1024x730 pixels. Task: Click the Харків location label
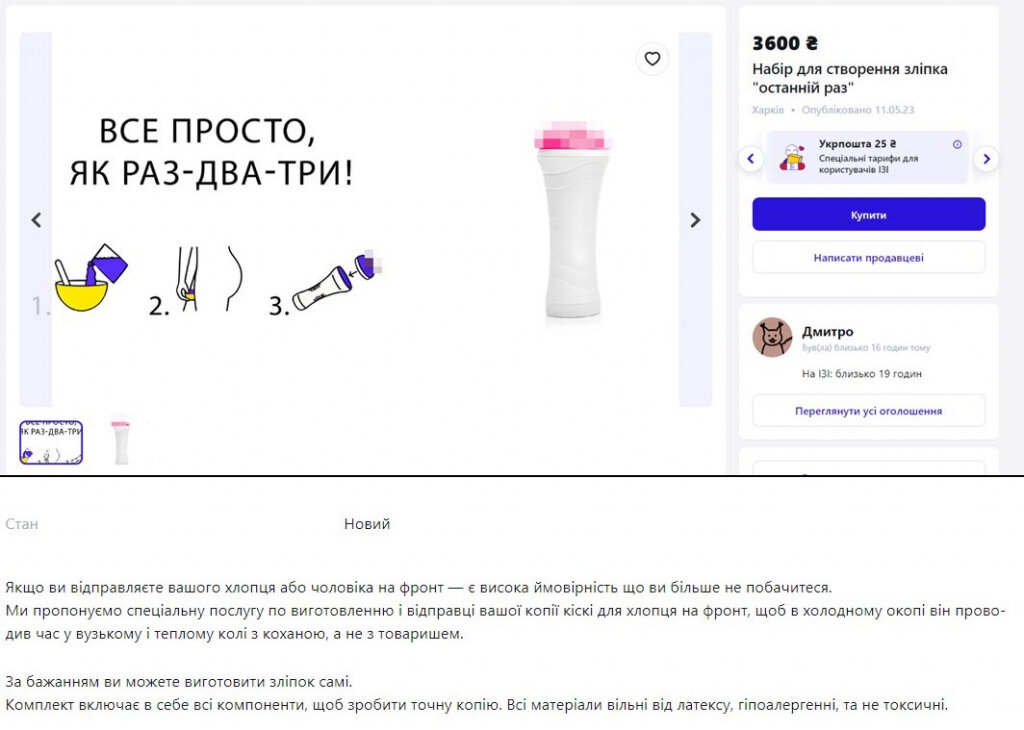[x=768, y=110]
